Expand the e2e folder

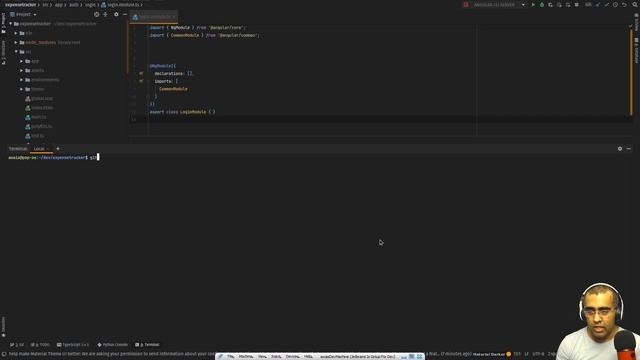[16, 33]
